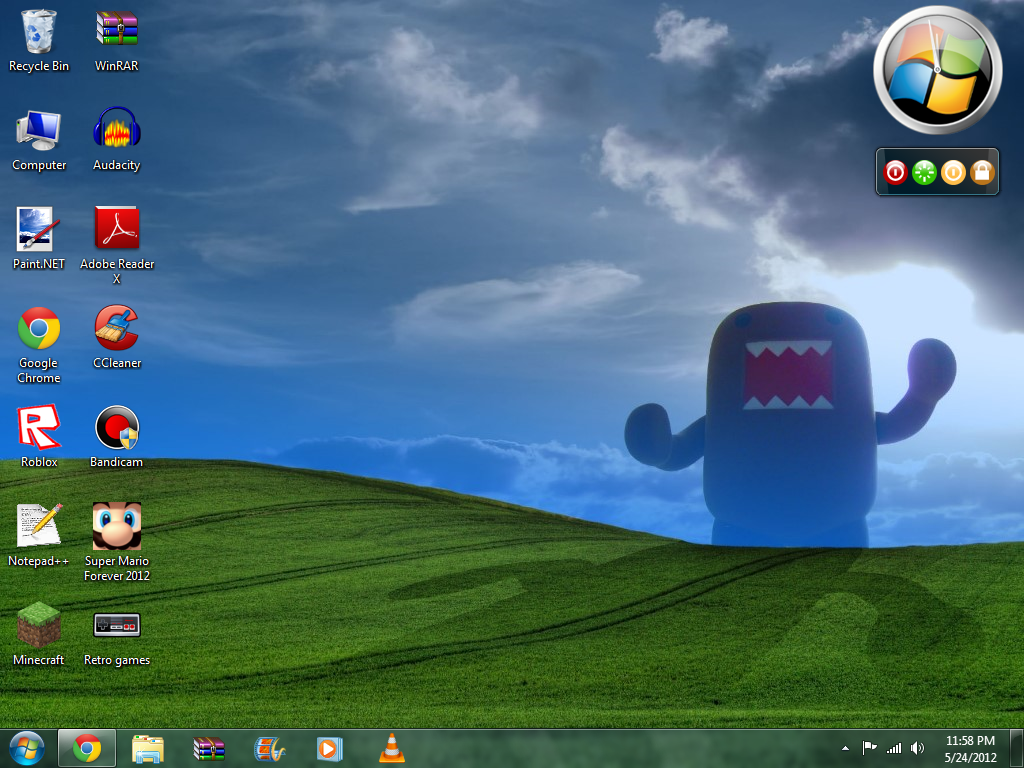Select the Roblox desktop icon
1024x768 pixels.
pos(39,436)
